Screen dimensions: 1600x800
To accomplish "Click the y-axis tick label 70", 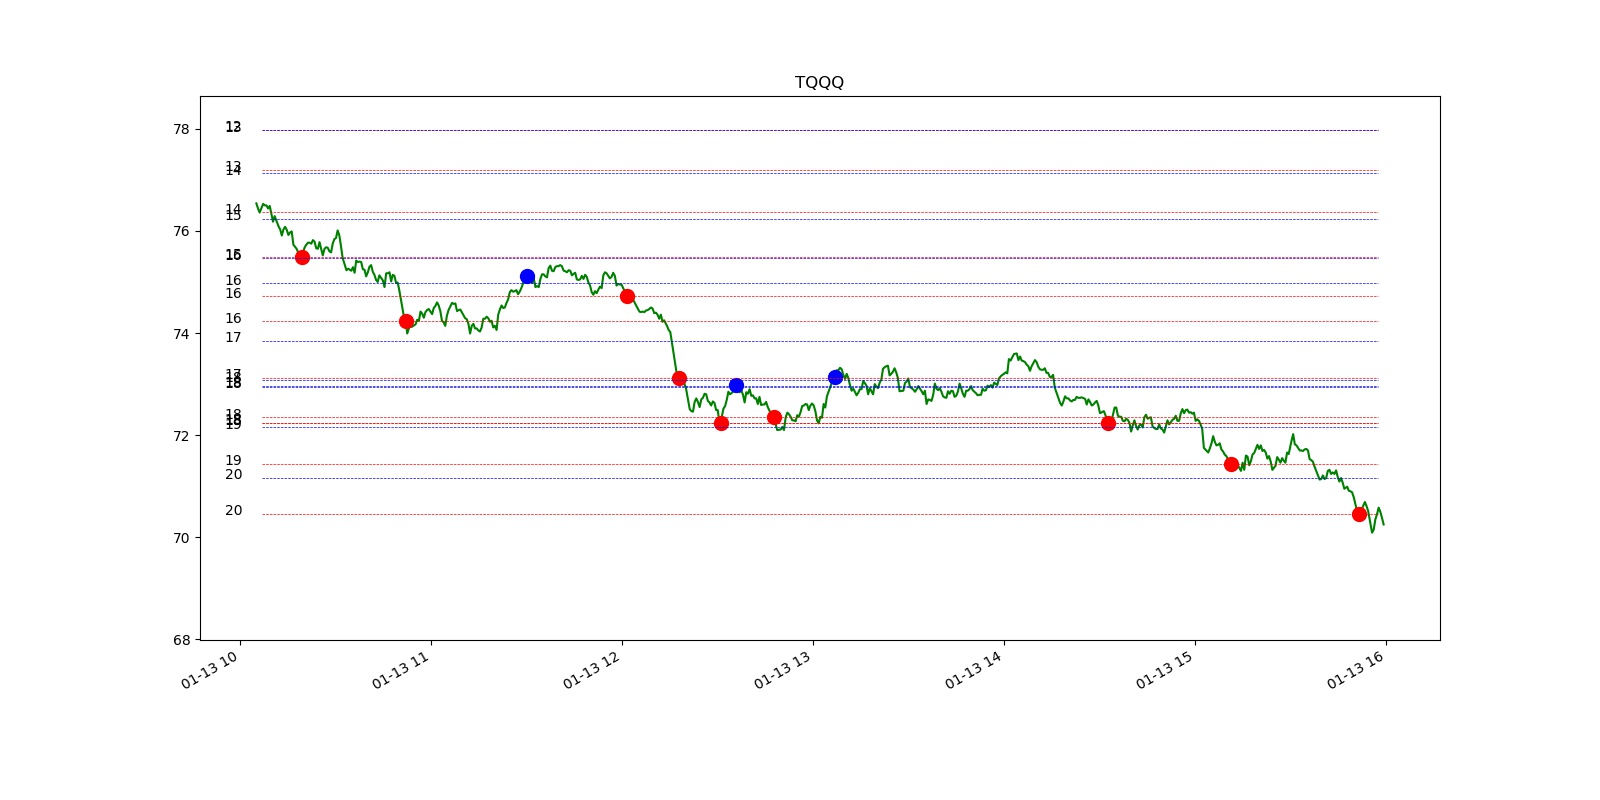I will pos(181,538).
